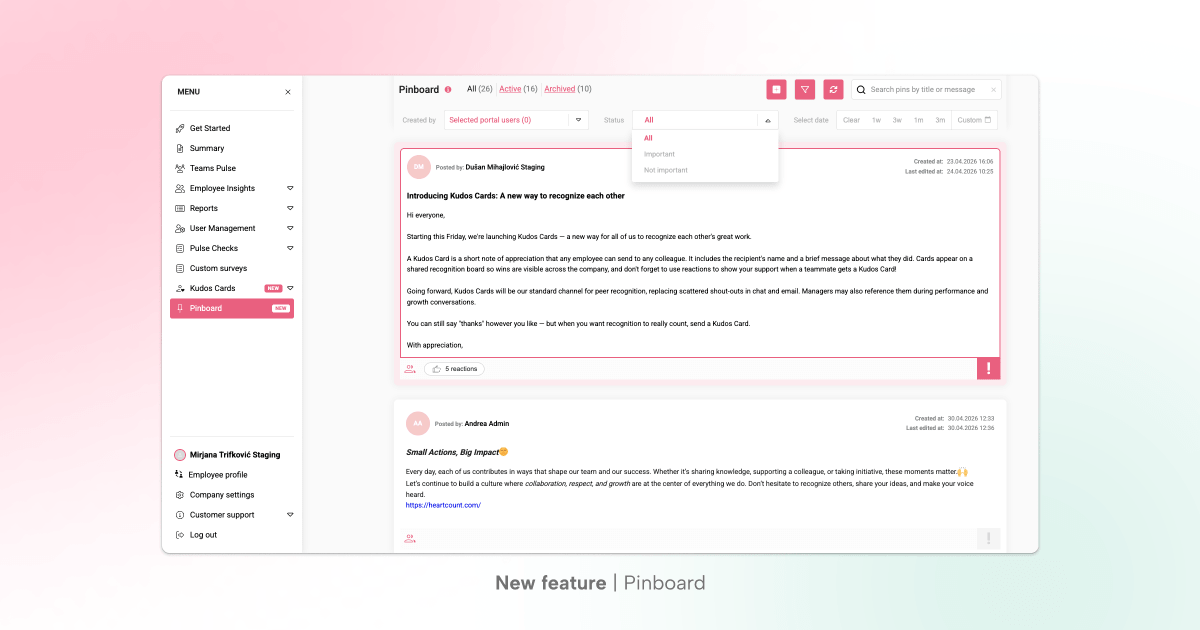Toggle the grey important flag on Andrea's post
This screenshot has height=630, width=1200.
pos(988,539)
